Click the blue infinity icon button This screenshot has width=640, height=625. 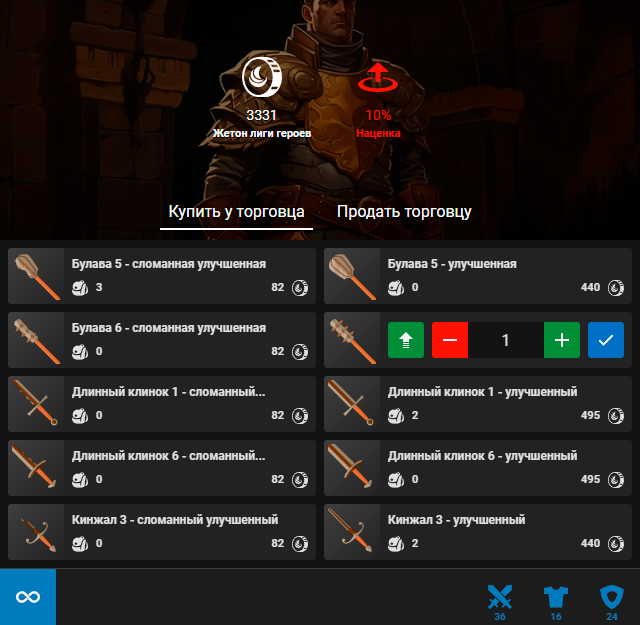click(28, 597)
